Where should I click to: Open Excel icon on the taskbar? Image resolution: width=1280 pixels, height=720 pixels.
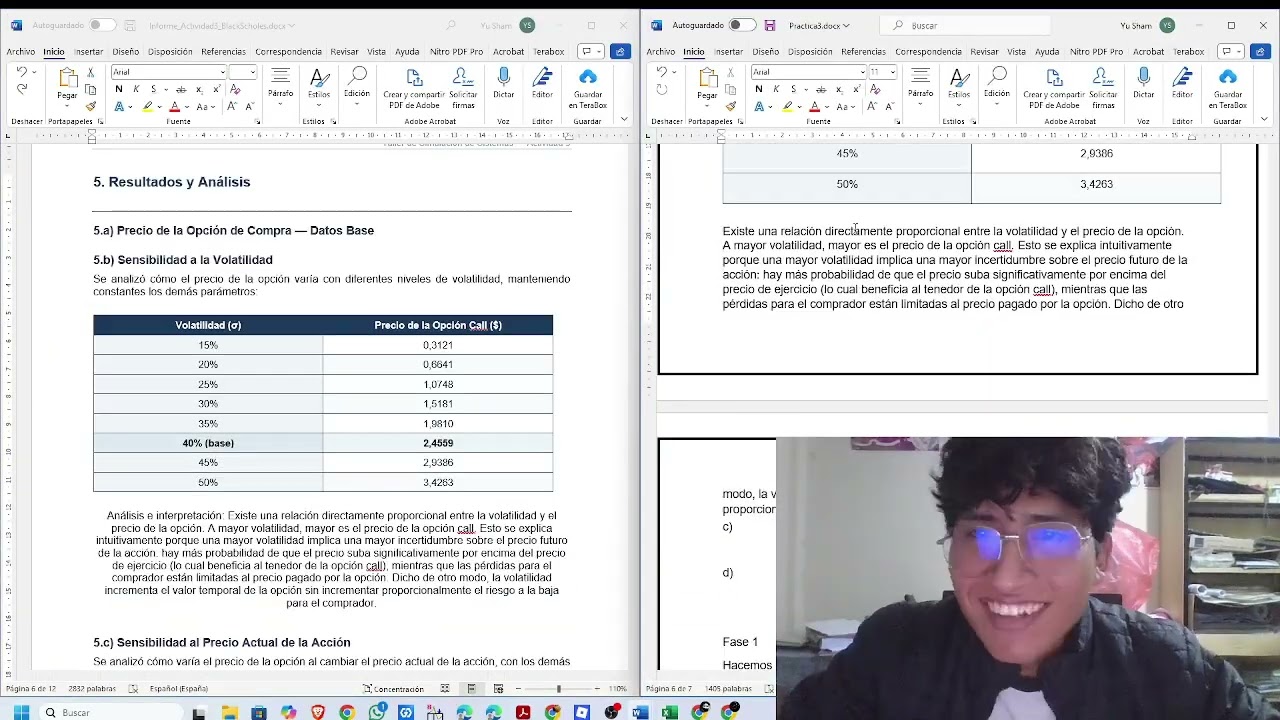(x=668, y=712)
